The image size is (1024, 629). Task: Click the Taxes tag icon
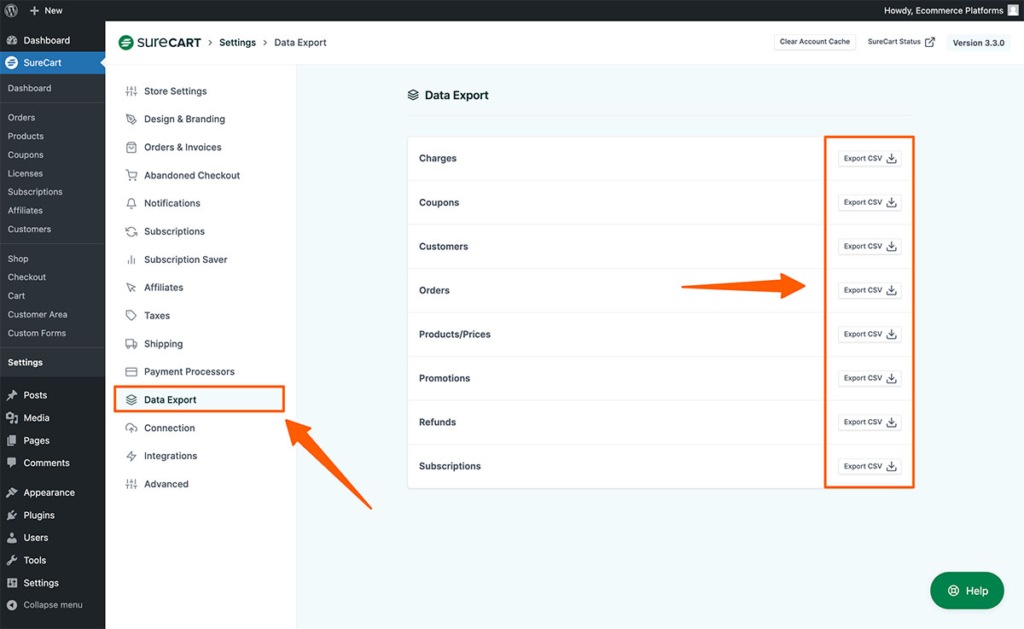tap(131, 315)
